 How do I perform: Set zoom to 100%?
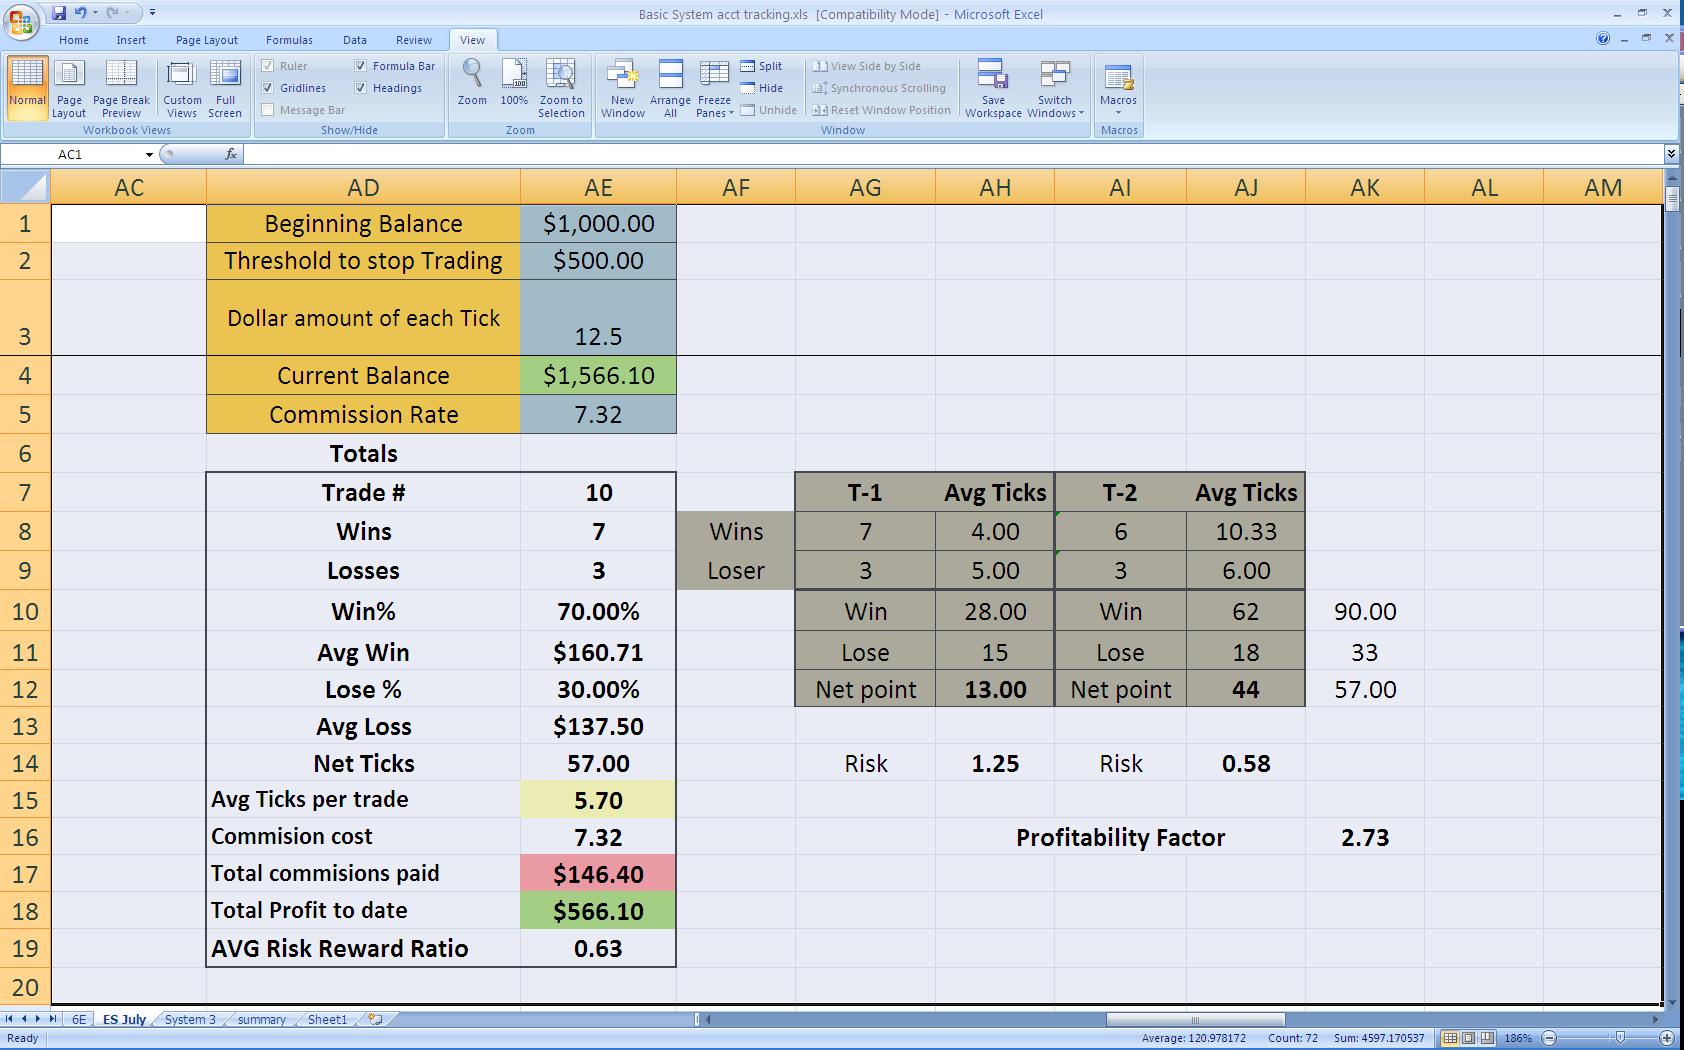pyautogui.click(x=514, y=82)
